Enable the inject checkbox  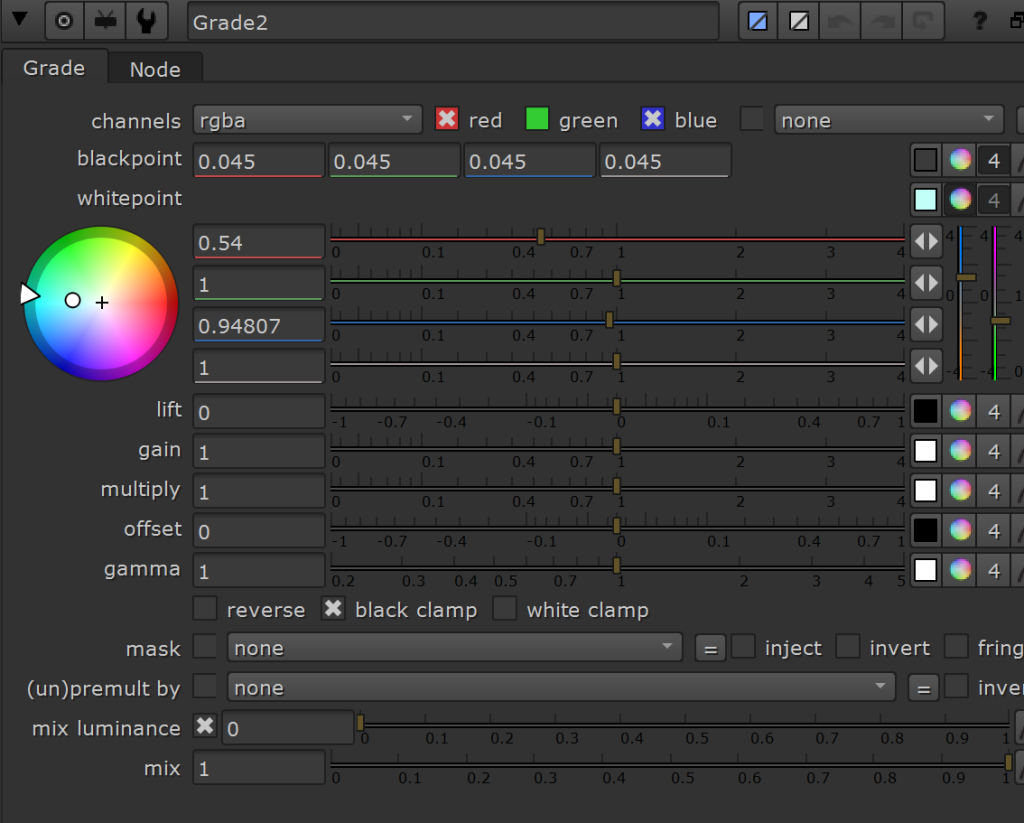coord(743,647)
